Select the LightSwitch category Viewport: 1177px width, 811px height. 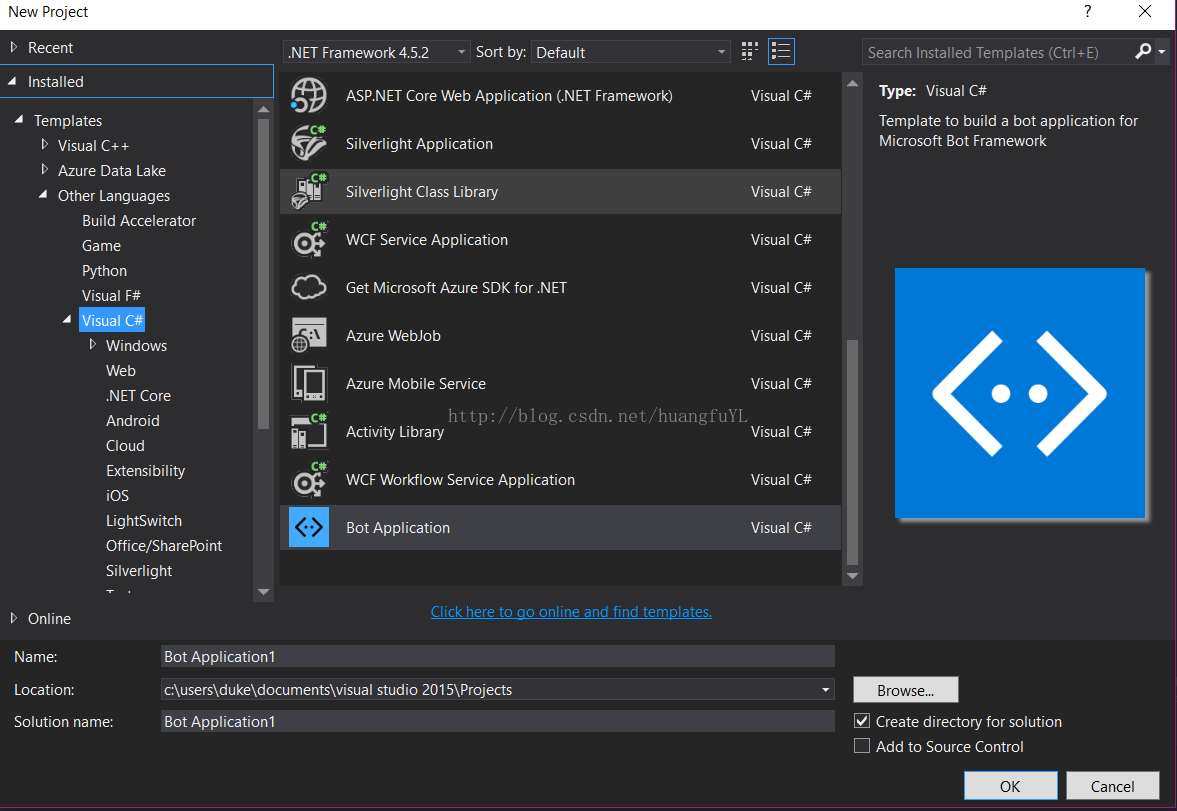point(144,520)
